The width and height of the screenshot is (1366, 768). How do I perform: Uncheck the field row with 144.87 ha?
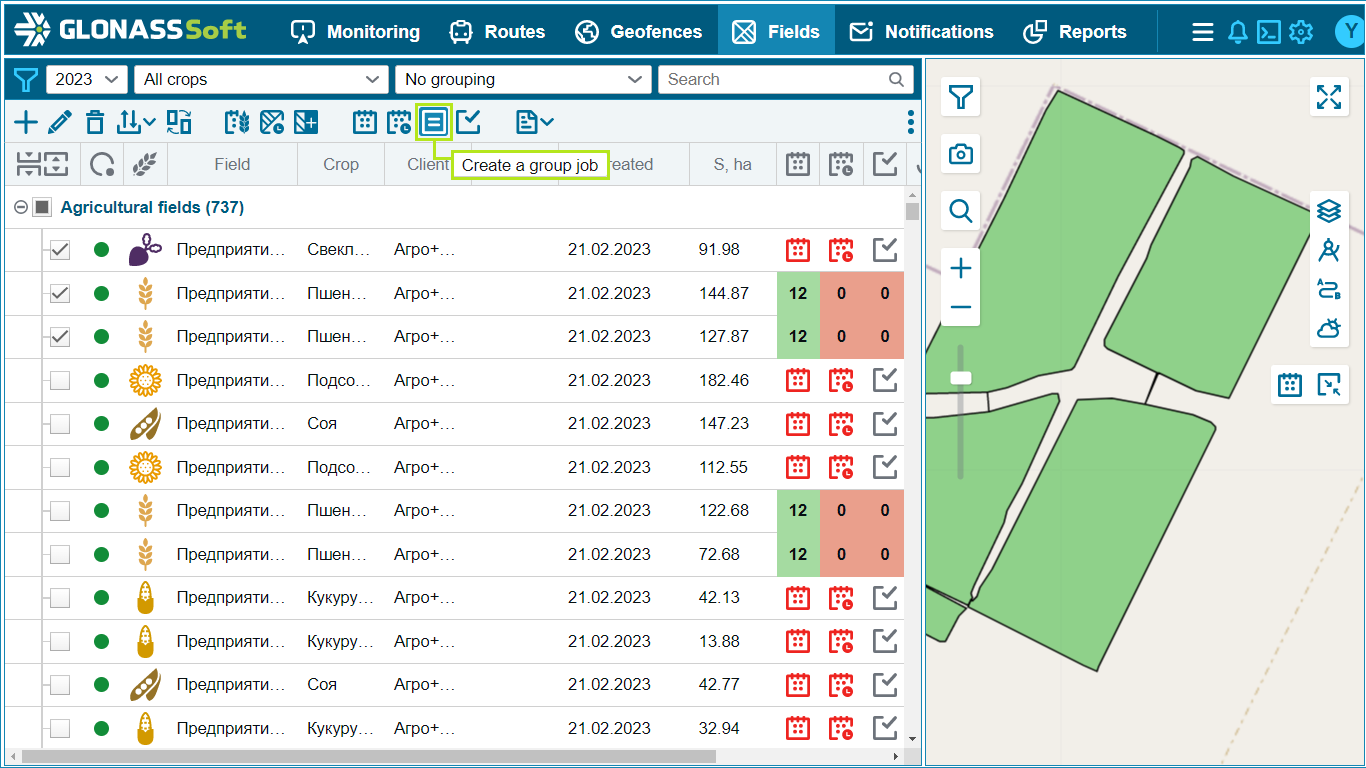coord(60,293)
